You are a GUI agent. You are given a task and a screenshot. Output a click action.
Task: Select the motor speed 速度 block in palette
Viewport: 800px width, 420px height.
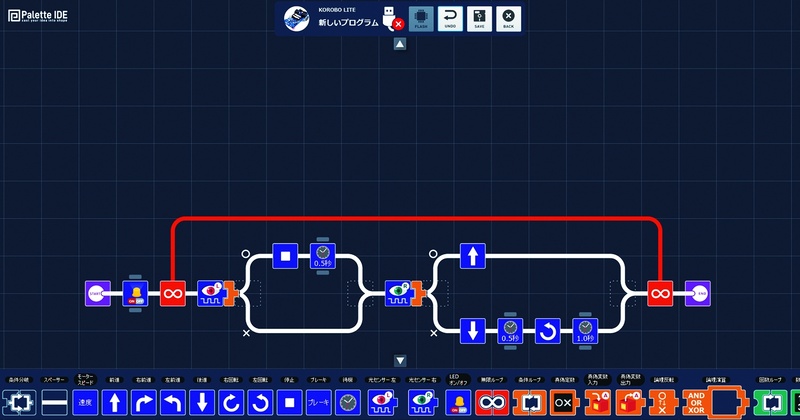[x=85, y=402]
